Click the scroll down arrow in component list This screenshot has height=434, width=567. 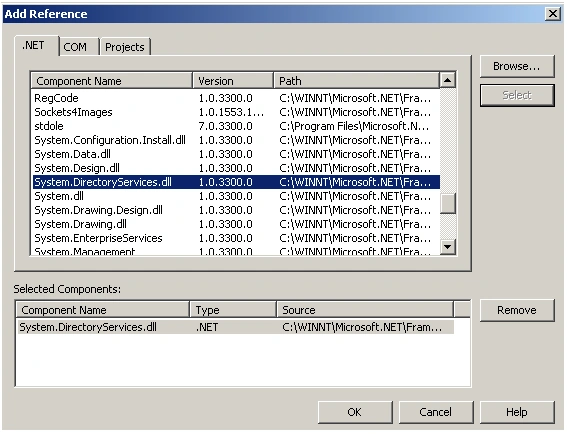point(448,247)
